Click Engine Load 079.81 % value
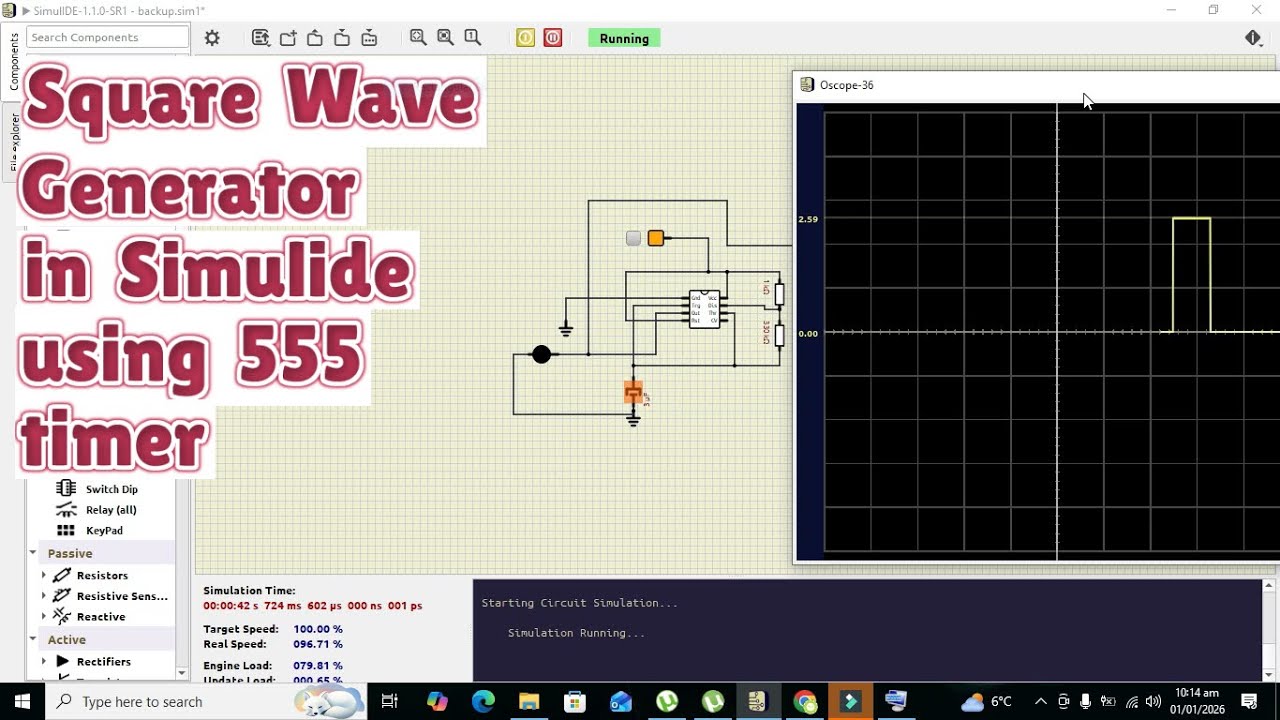This screenshot has width=1280, height=720. click(318, 665)
